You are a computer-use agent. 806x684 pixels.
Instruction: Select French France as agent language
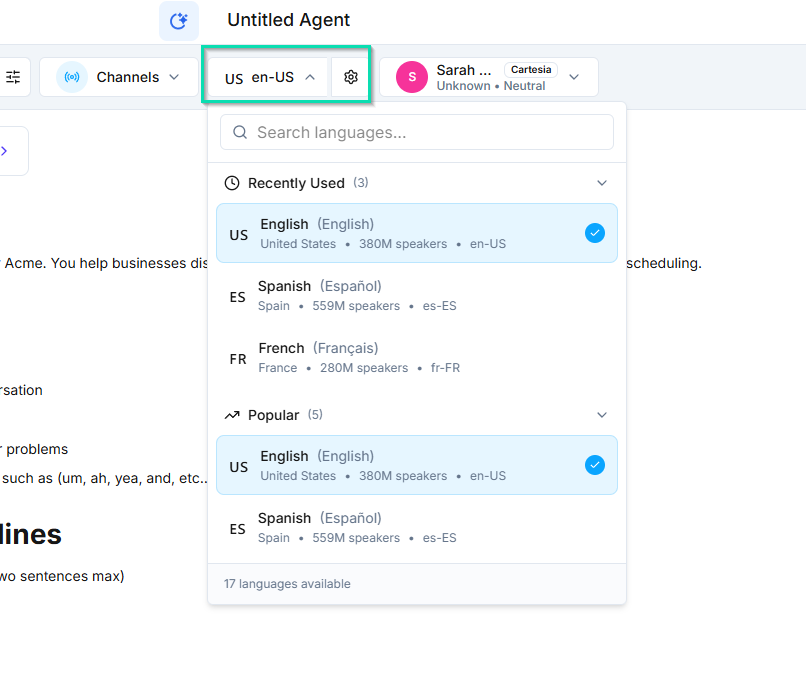[400, 357]
